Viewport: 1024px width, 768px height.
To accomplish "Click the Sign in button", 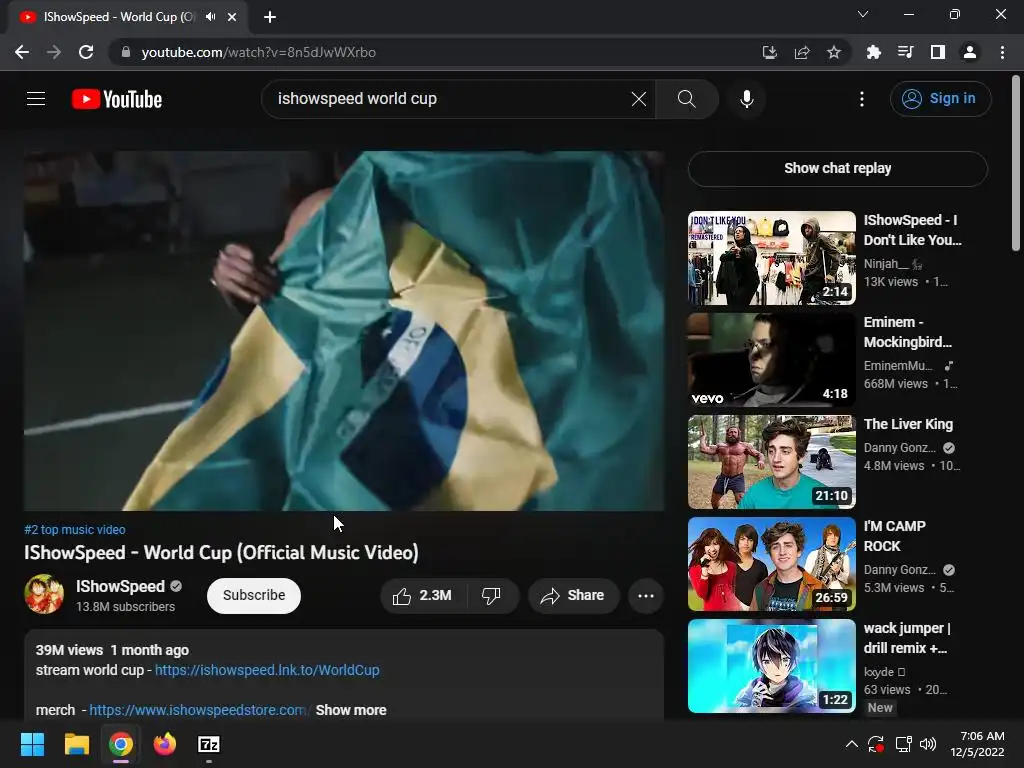I will pyautogui.click(x=940, y=99).
